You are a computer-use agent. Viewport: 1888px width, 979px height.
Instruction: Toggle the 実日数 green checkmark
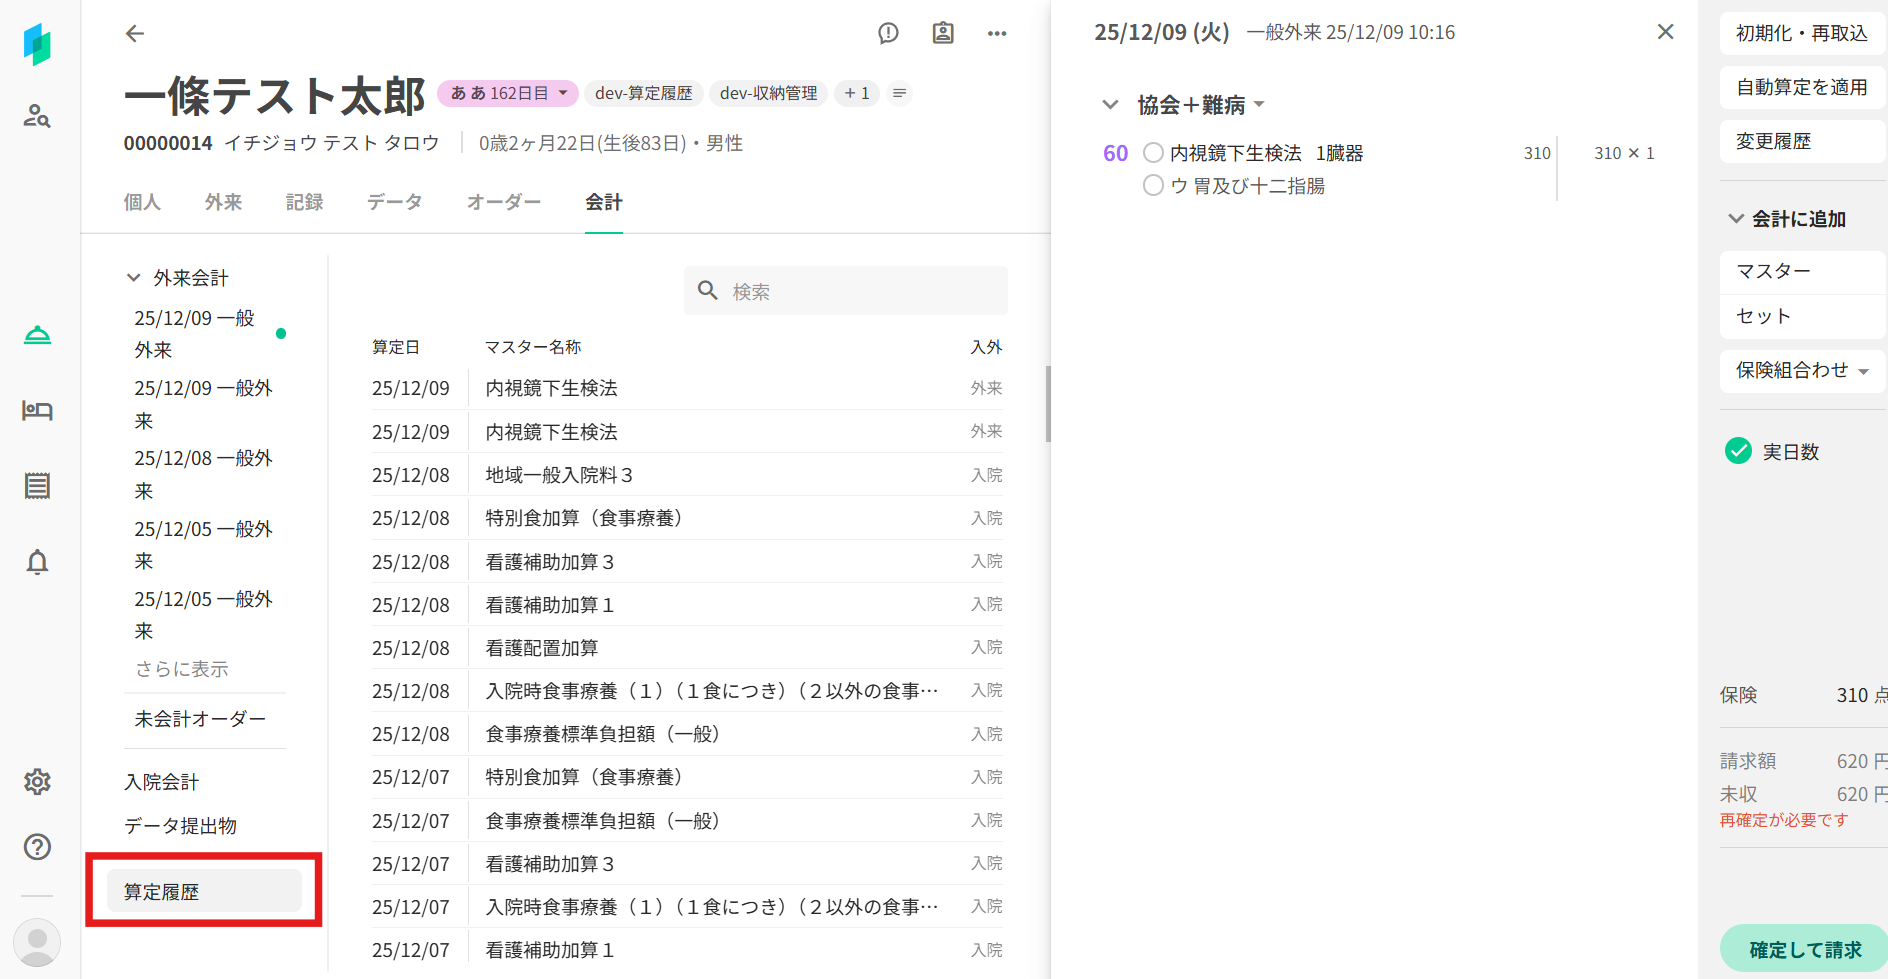pyautogui.click(x=1738, y=451)
